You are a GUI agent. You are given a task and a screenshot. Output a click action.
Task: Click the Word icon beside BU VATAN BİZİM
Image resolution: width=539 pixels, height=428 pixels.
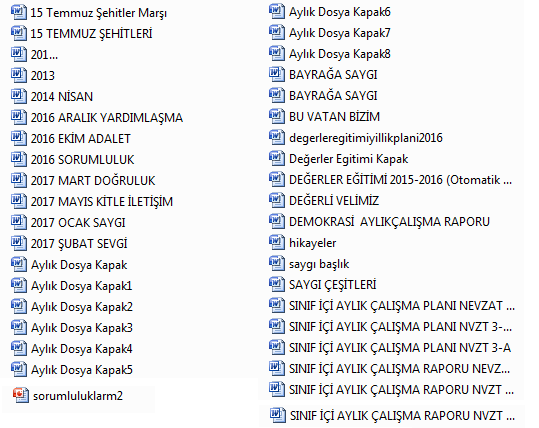click(277, 117)
